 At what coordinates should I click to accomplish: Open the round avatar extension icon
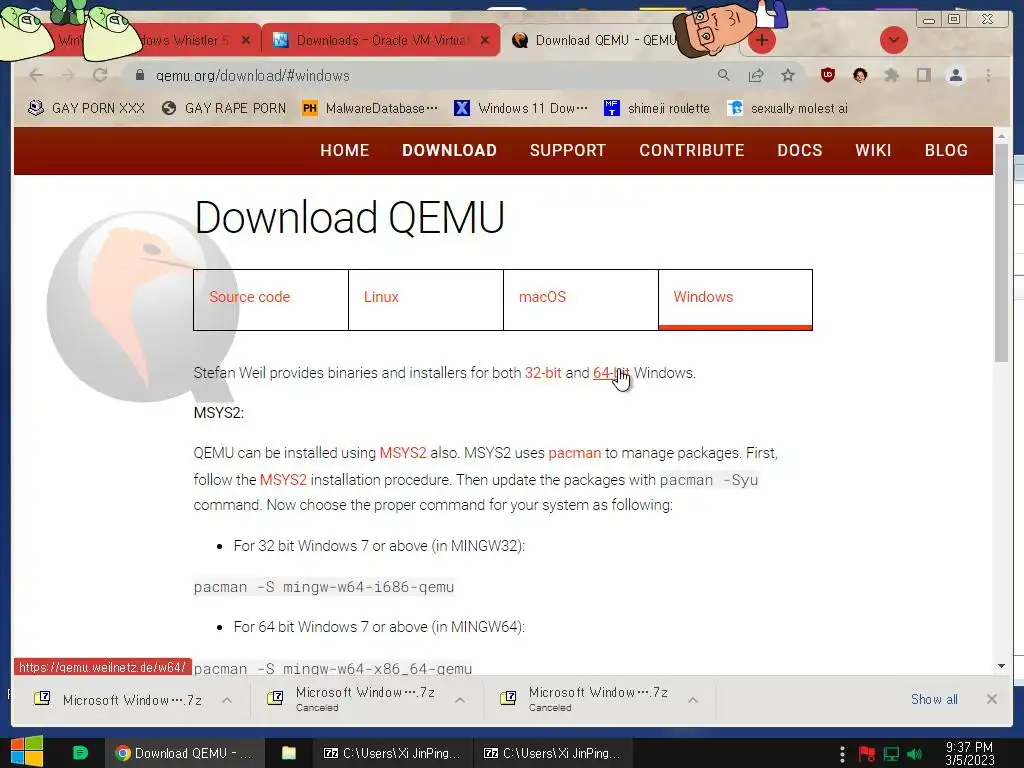(x=859, y=76)
